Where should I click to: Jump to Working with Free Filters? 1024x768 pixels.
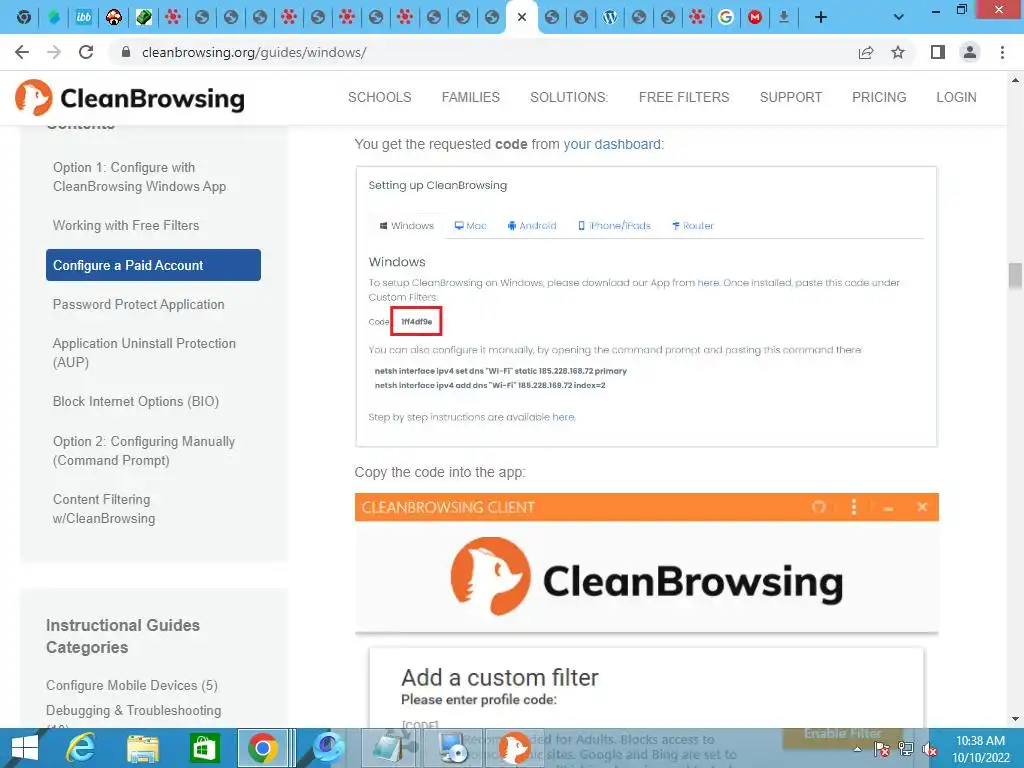pyautogui.click(x=126, y=225)
